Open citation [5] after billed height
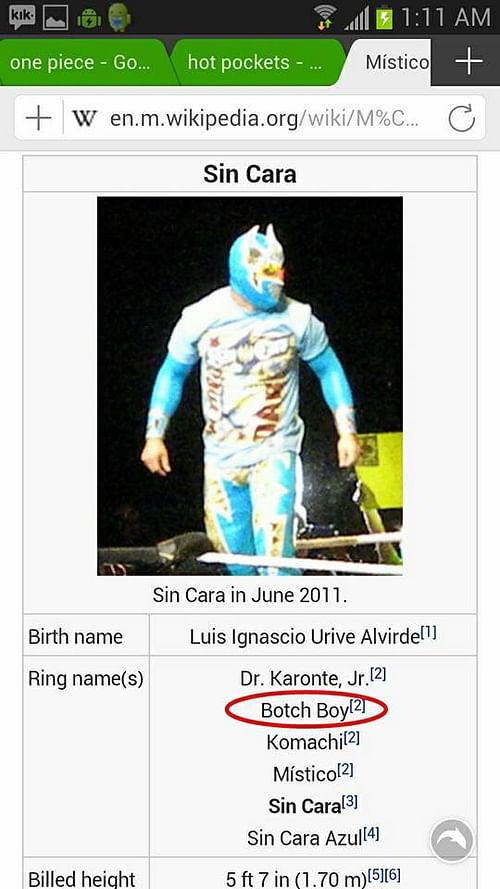Viewport: 500px width, 889px height. point(376,875)
